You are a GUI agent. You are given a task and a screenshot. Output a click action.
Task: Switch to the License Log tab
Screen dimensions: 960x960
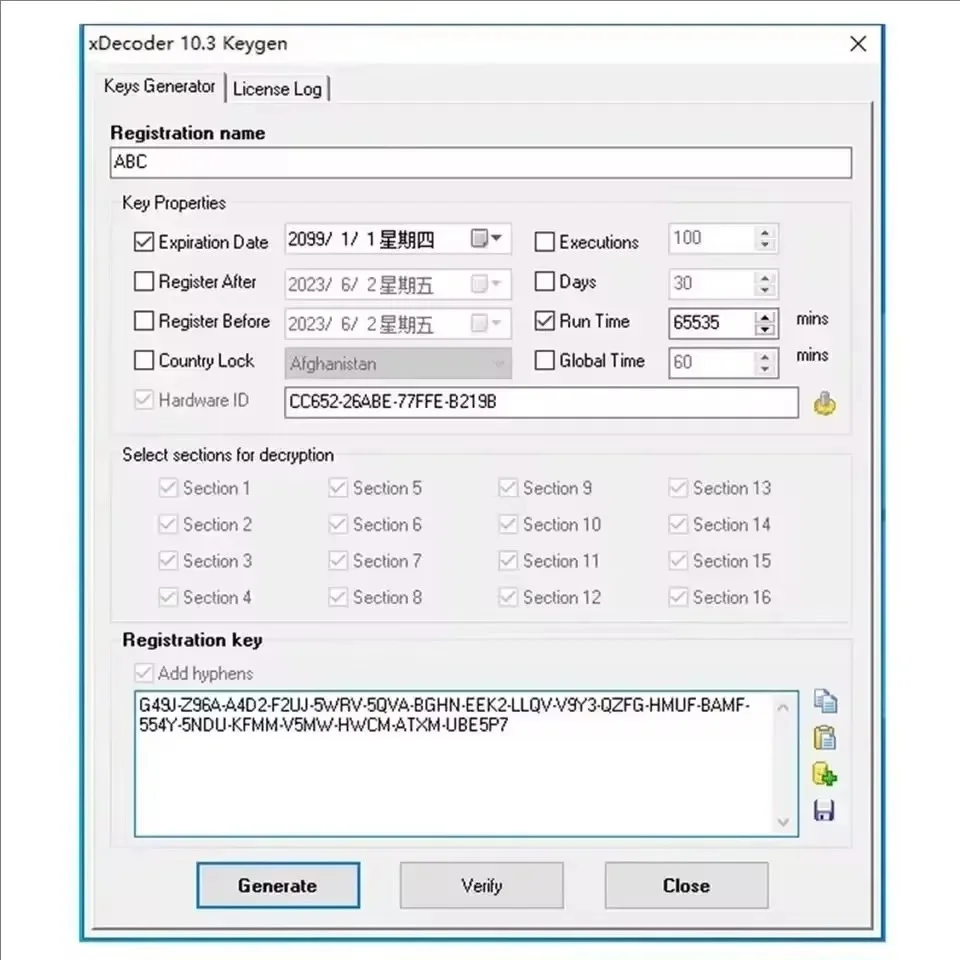(x=277, y=89)
